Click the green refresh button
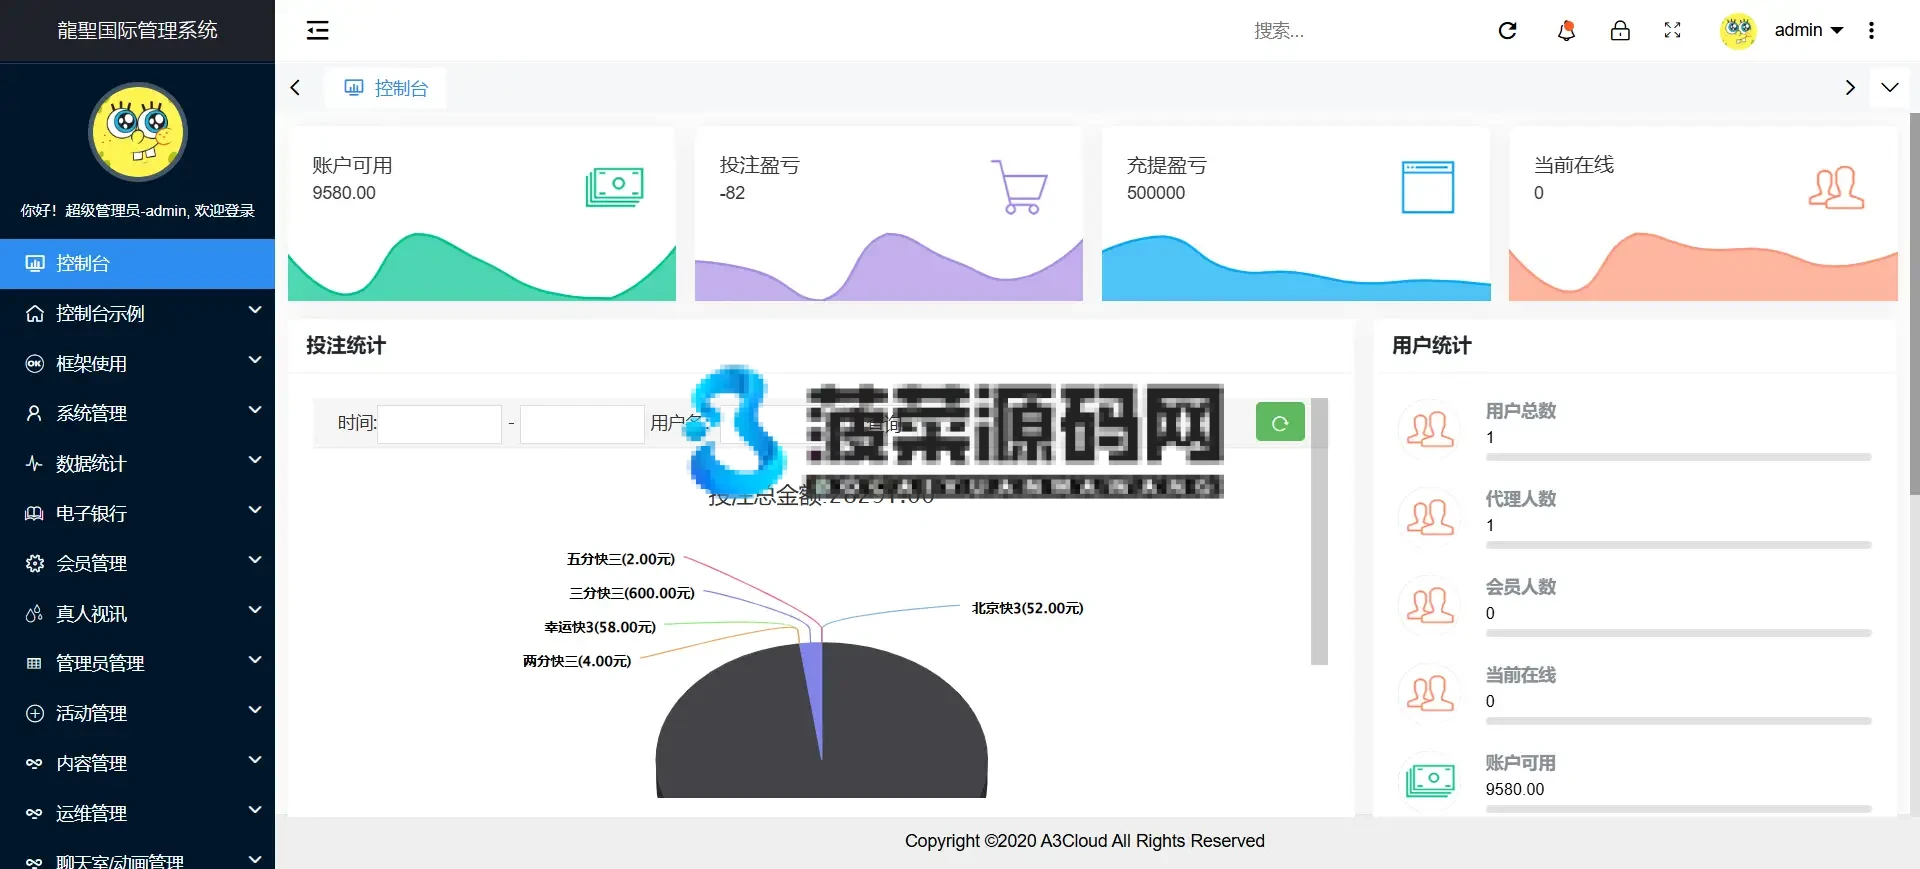Image resolution: width=1920 pixels, height=869 pixels. pyautogui.click(x=1280, y=422)
